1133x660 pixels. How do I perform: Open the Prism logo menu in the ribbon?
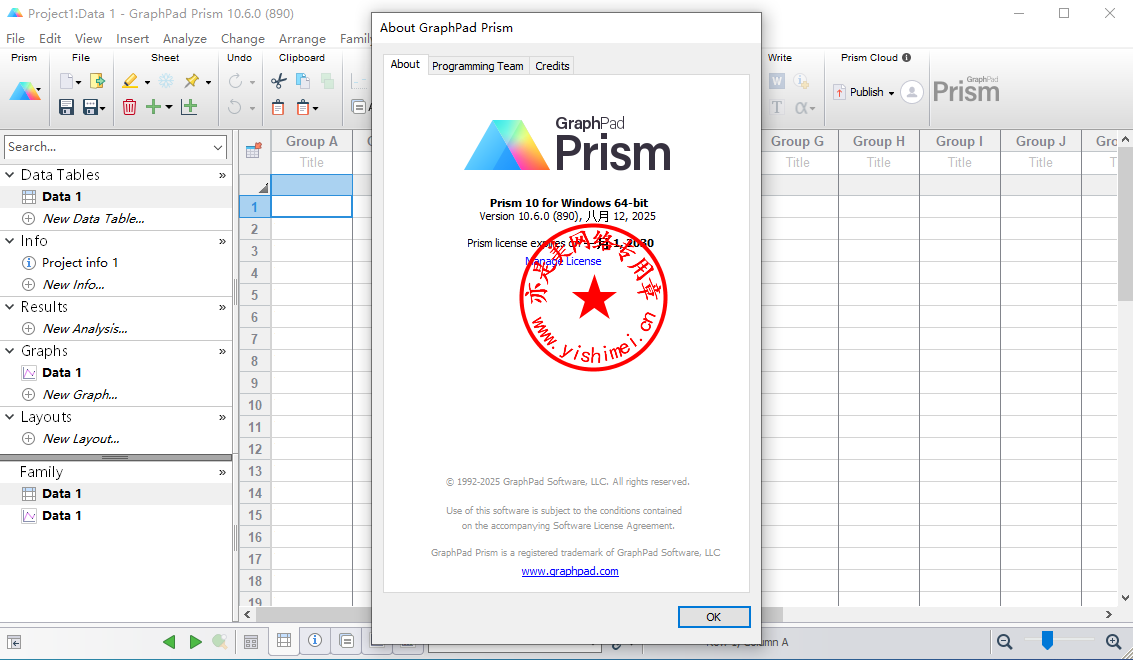[25, 91]
